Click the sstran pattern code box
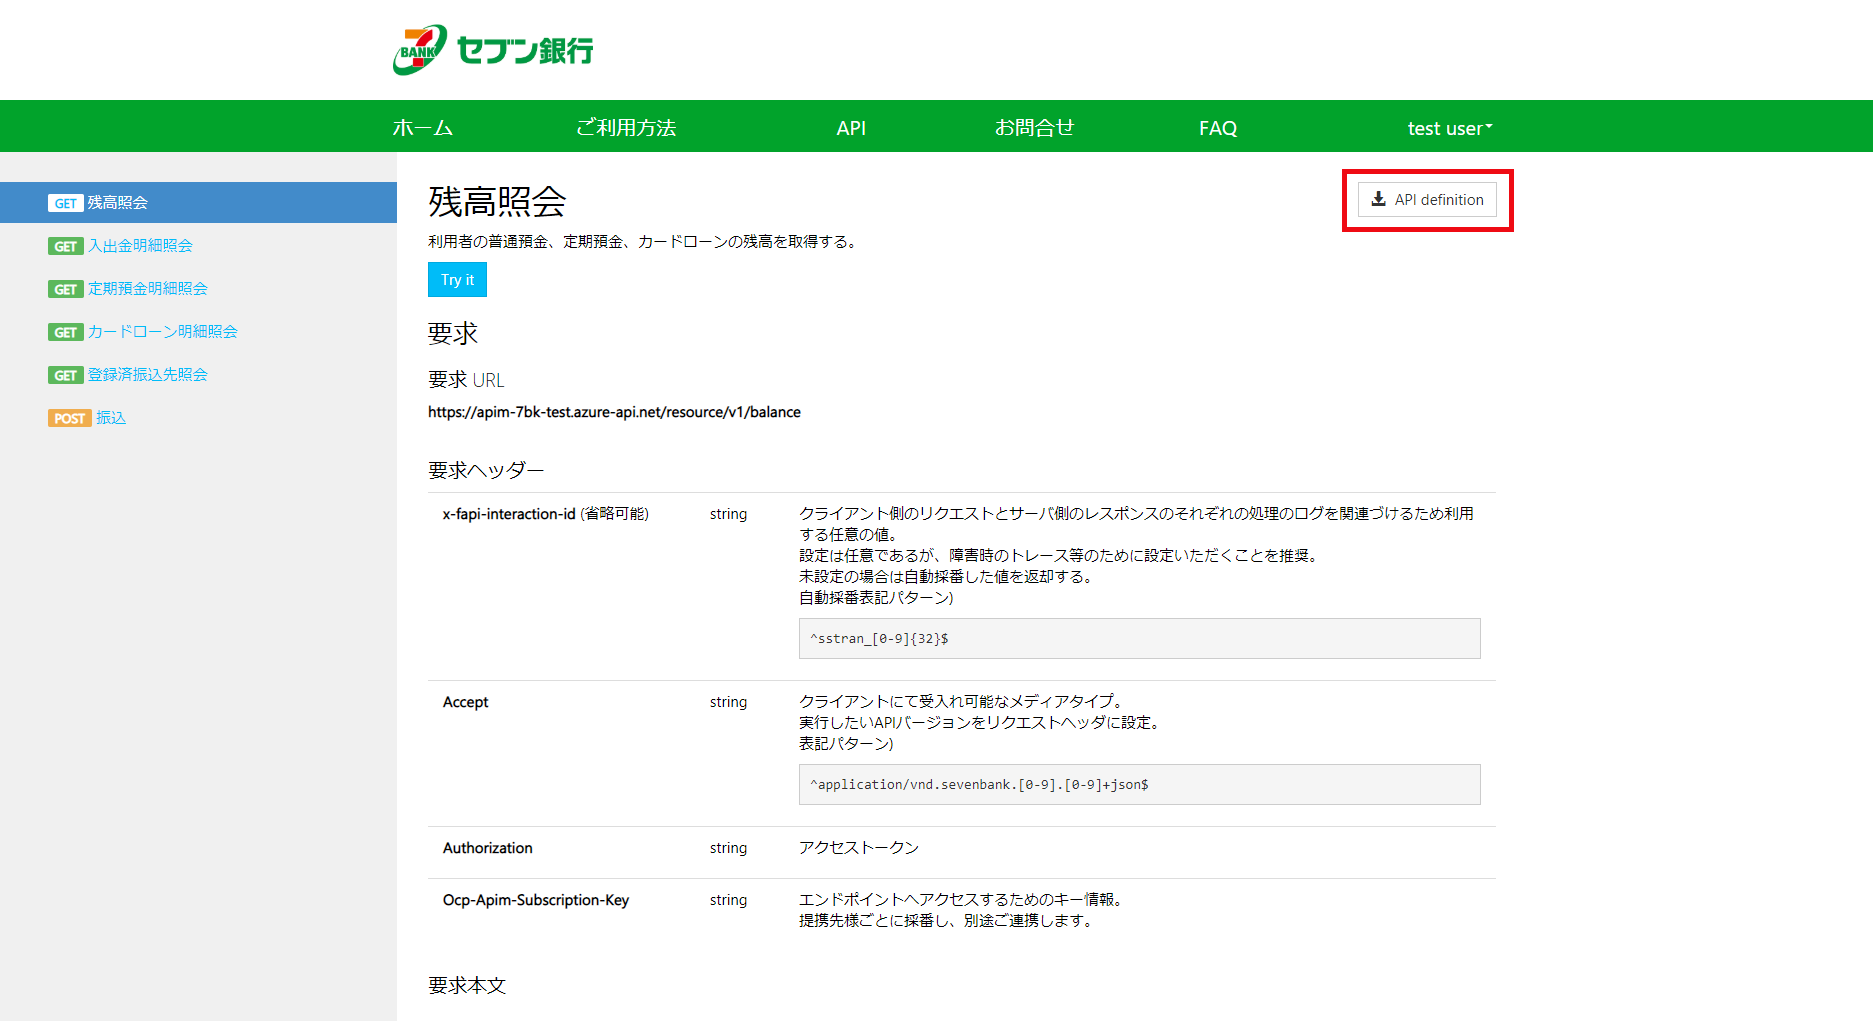The height and width of the screenshot is (1021, 1873). click(1139, 638)
